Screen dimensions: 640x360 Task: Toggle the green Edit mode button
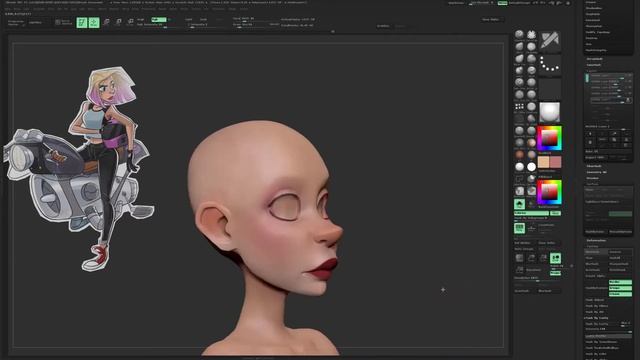coord(82,22)
